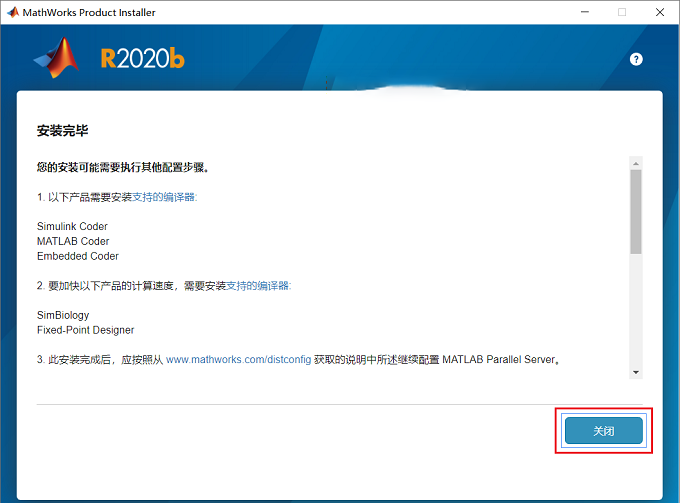
Task: Click the 'MATLAB Coder' text
Action: tap(73, 241)
